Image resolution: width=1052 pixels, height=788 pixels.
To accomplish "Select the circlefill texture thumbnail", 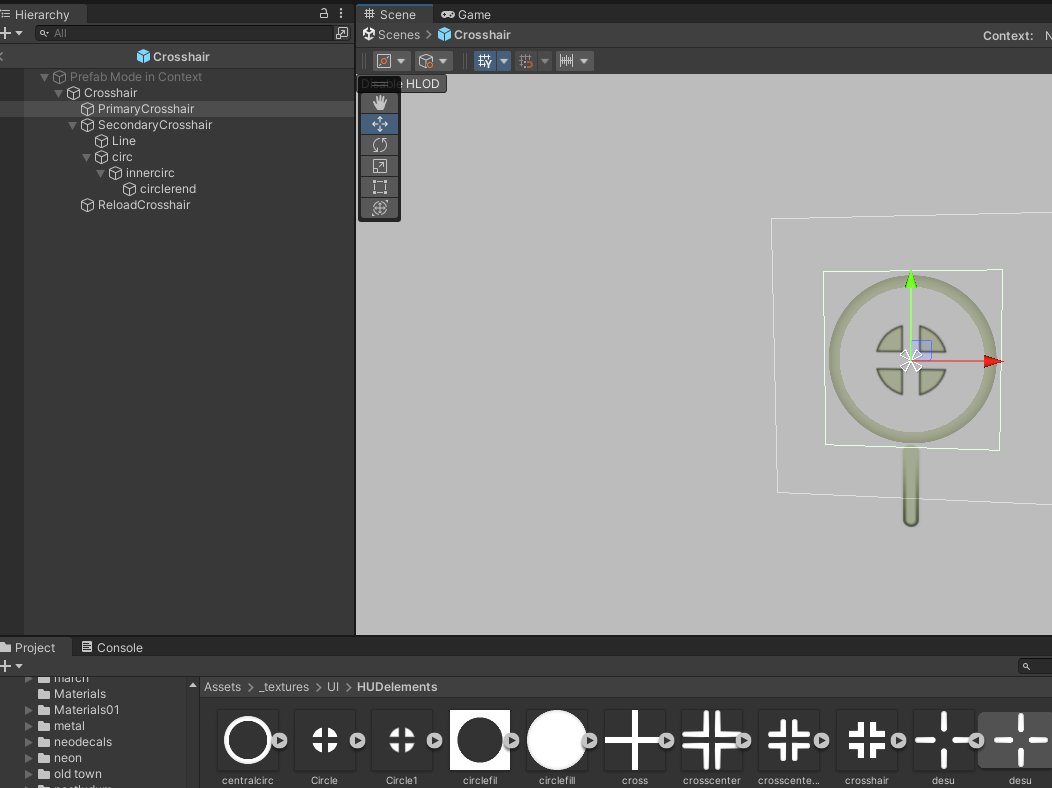I will point(557,740).
